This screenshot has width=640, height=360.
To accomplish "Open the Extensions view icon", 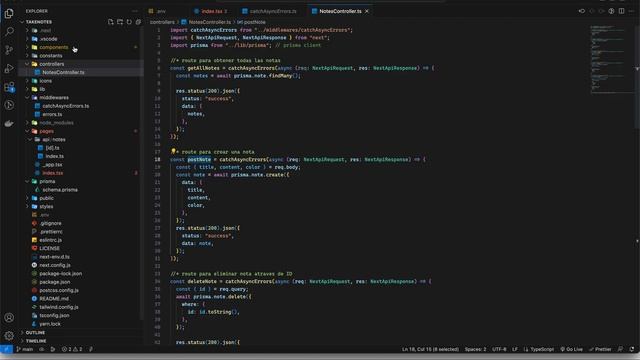I will [9, 87].
